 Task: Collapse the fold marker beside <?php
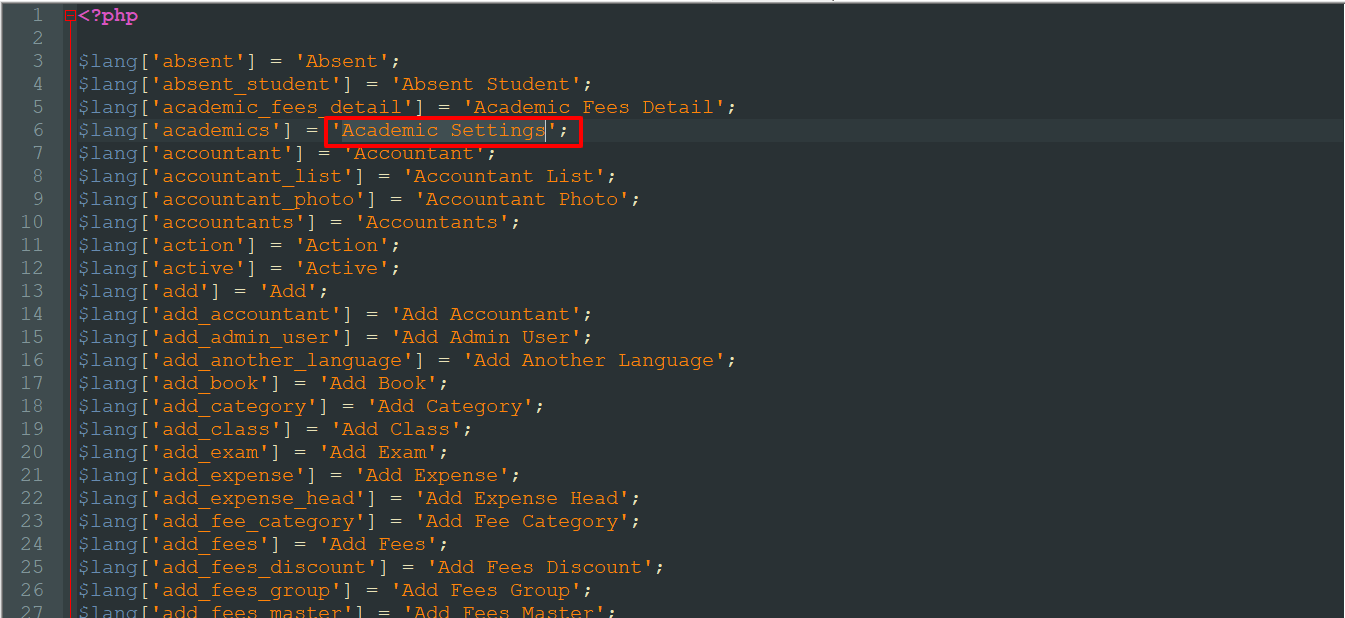[69, 16]
